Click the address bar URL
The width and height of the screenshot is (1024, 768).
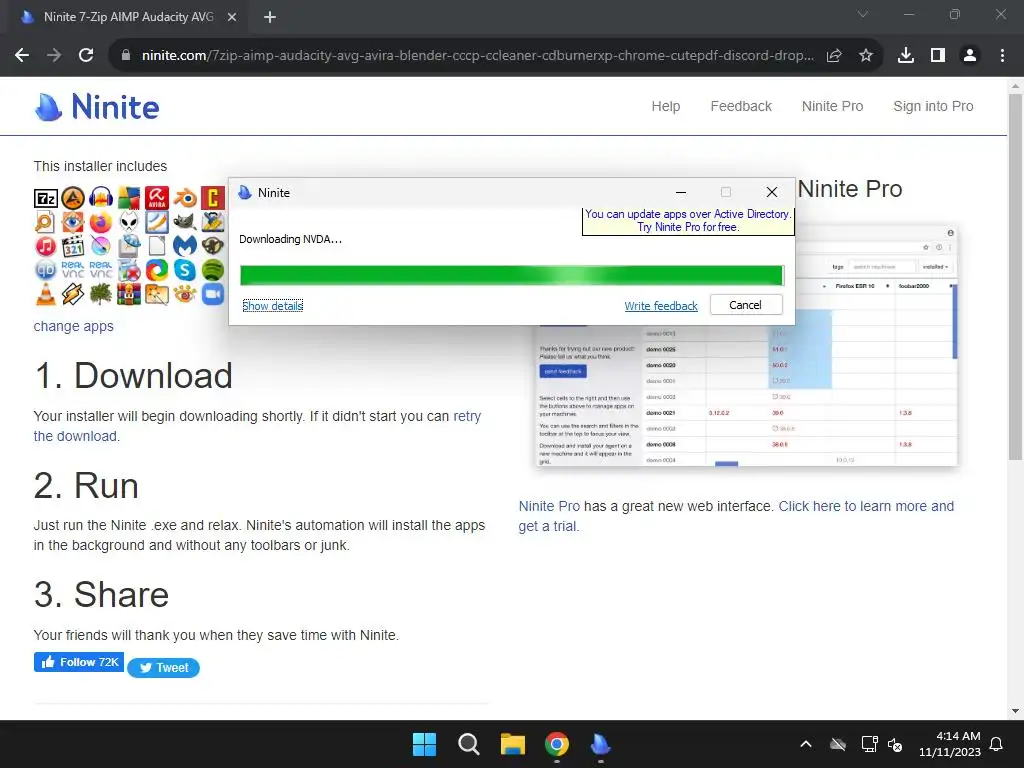pos(477,56)
